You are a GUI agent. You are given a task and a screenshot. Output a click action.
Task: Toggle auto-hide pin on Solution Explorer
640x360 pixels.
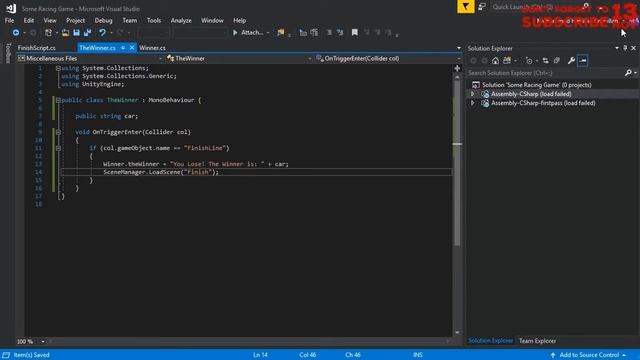[625, 48]
